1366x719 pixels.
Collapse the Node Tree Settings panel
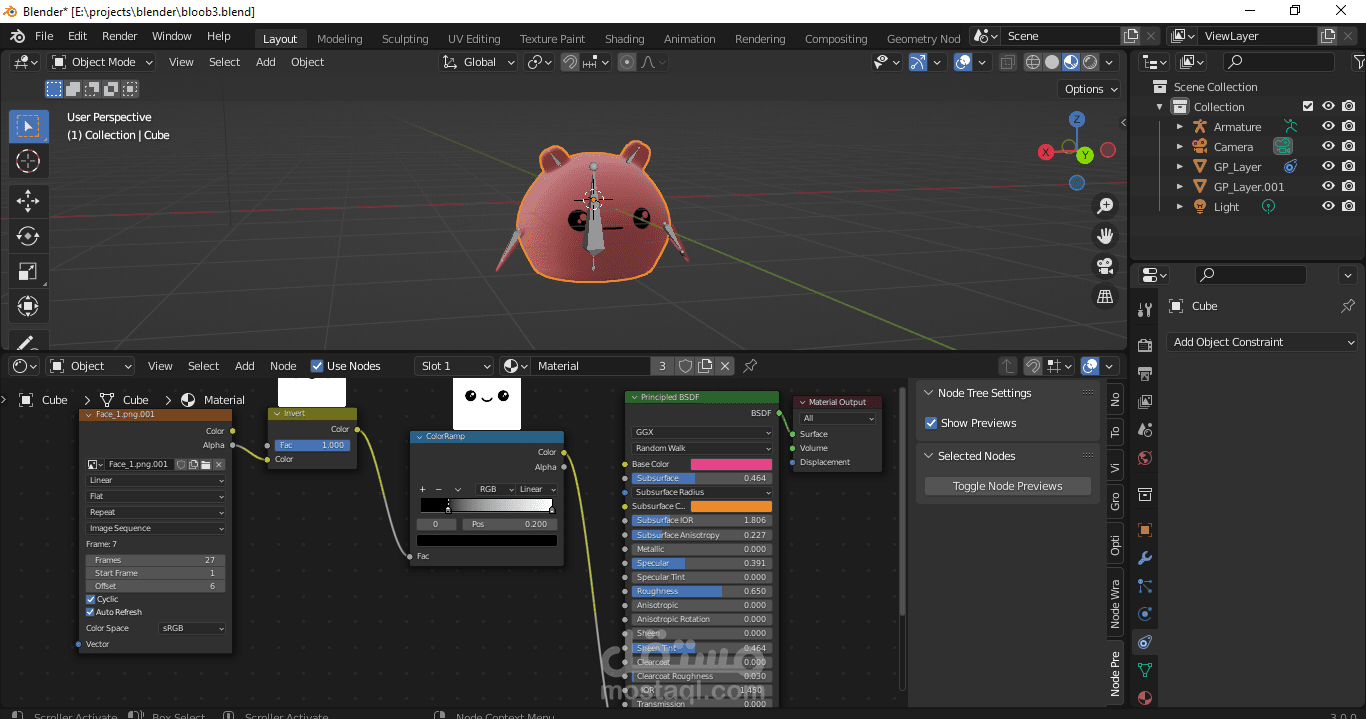point(929,393)
